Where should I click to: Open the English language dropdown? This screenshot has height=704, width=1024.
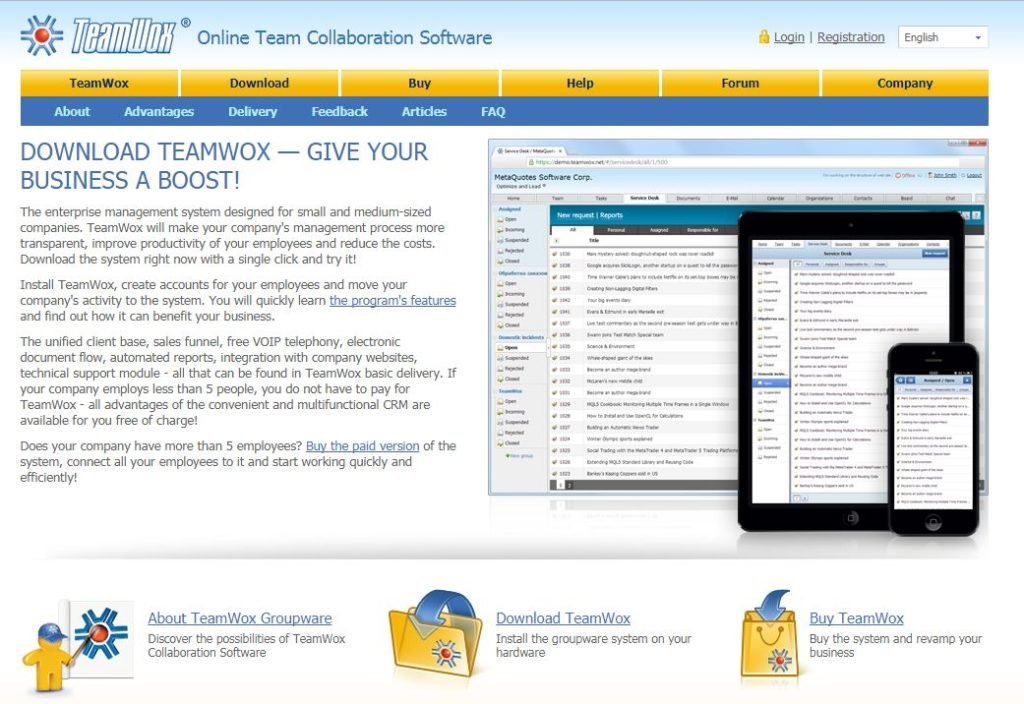click(942, 37)
